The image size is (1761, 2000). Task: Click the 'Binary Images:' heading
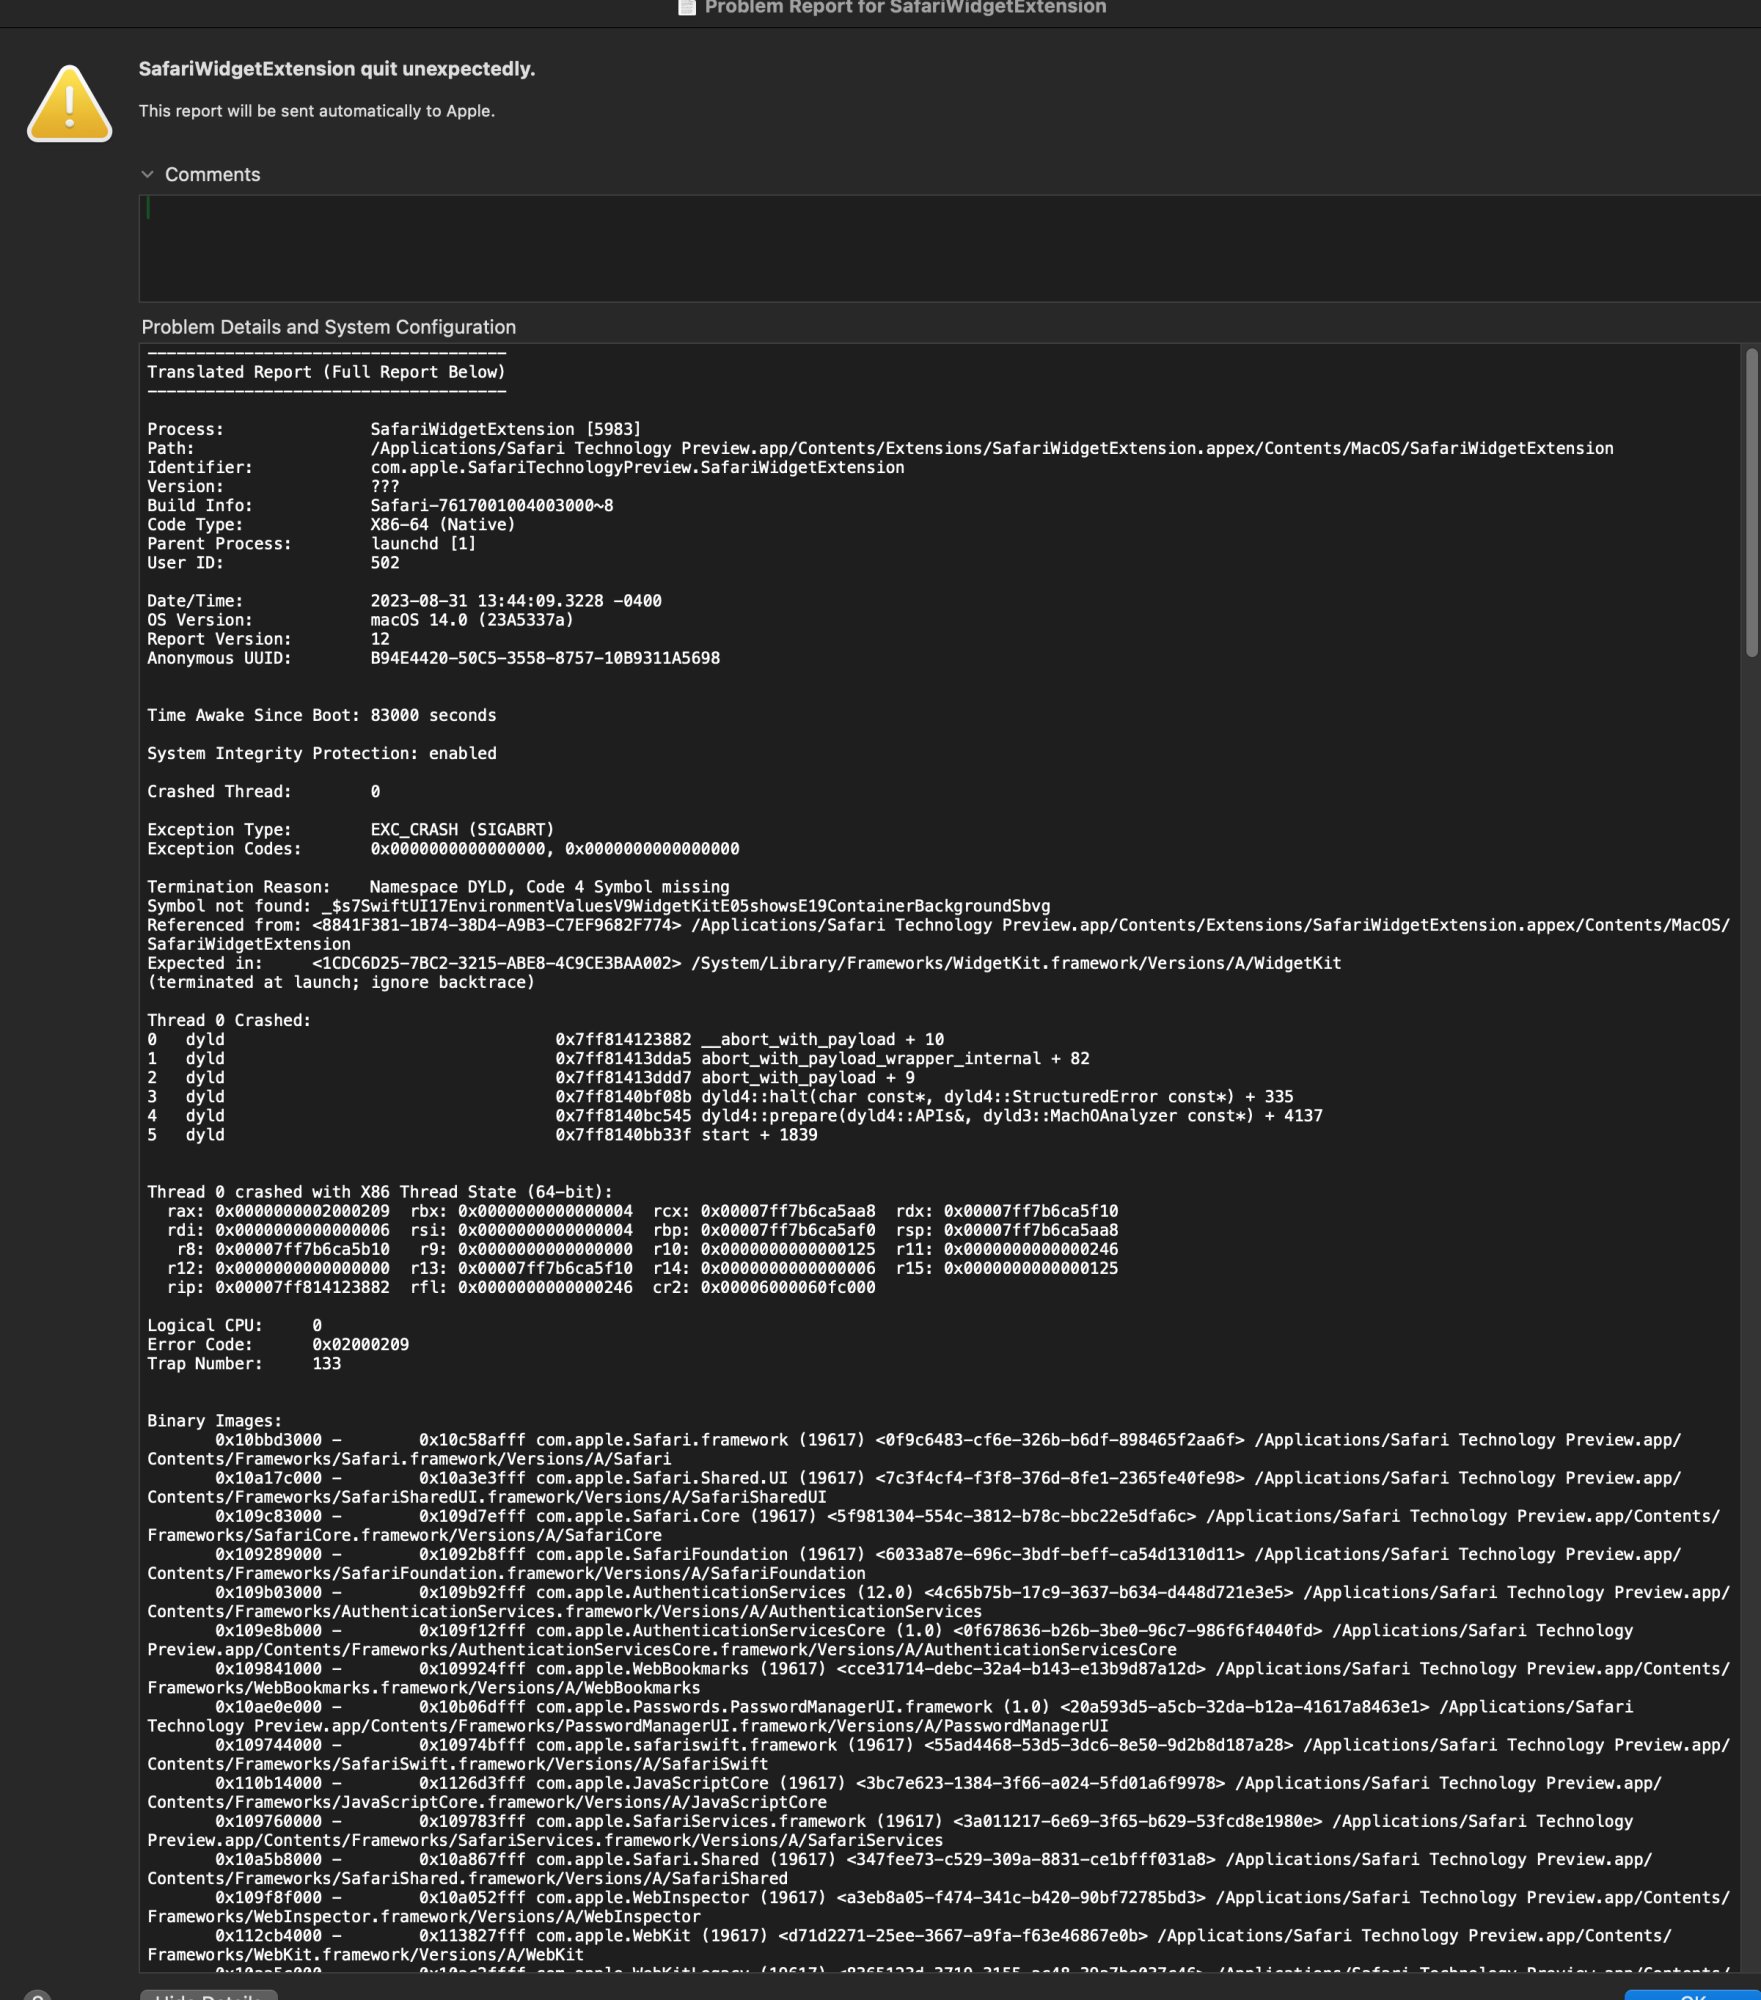click(x=215, y=1421)
